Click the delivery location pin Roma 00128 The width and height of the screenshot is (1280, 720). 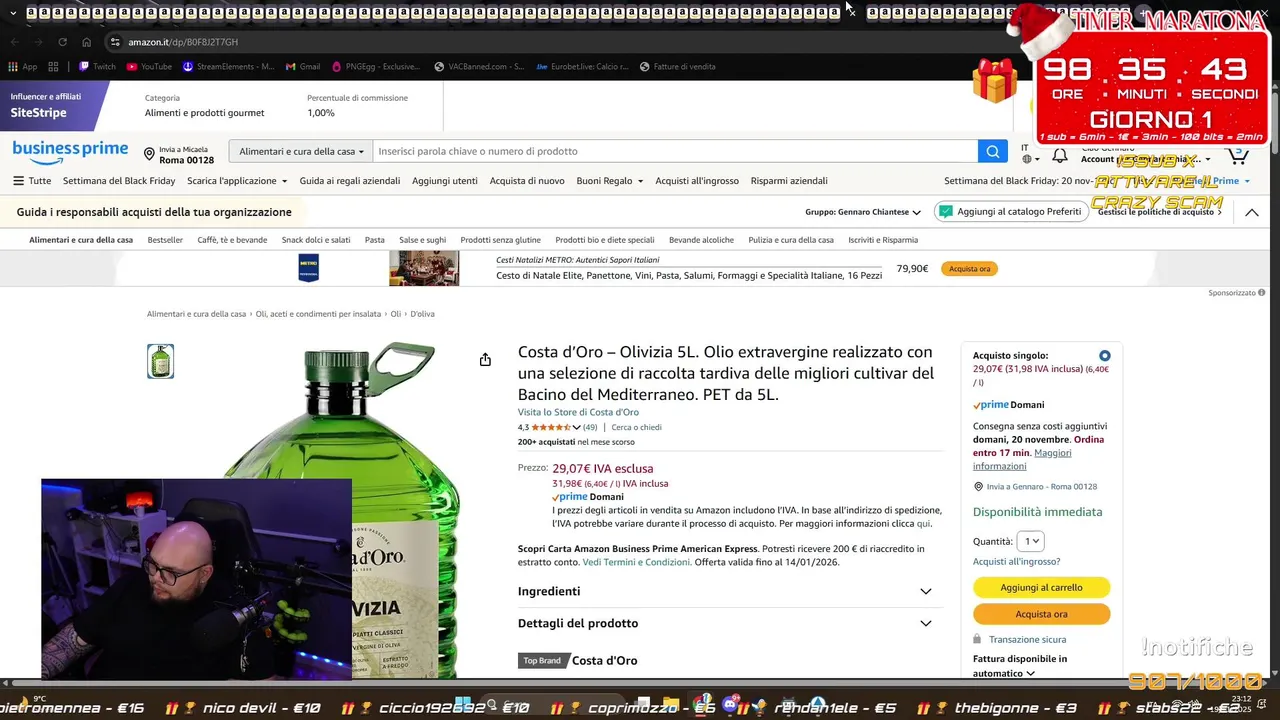point(179,154)
